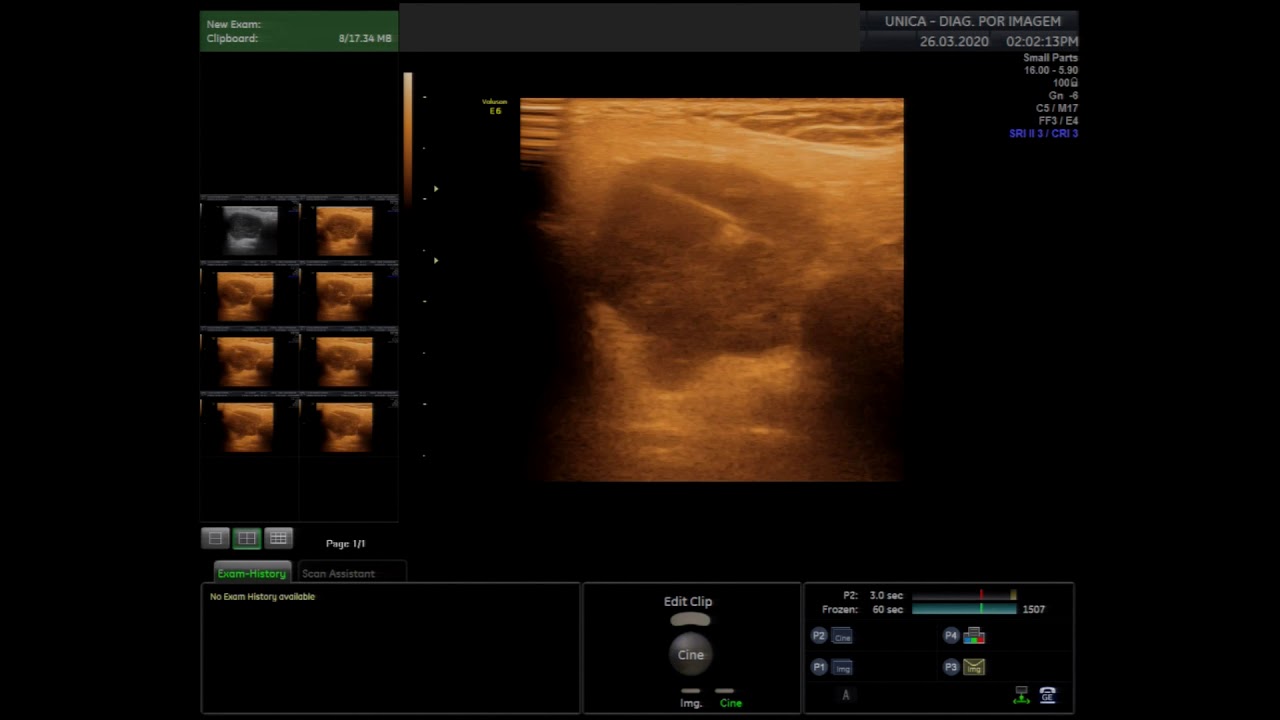1280x720 pixels.
Task: Click the green network connection icon
Action: (x=1021, y=695)
